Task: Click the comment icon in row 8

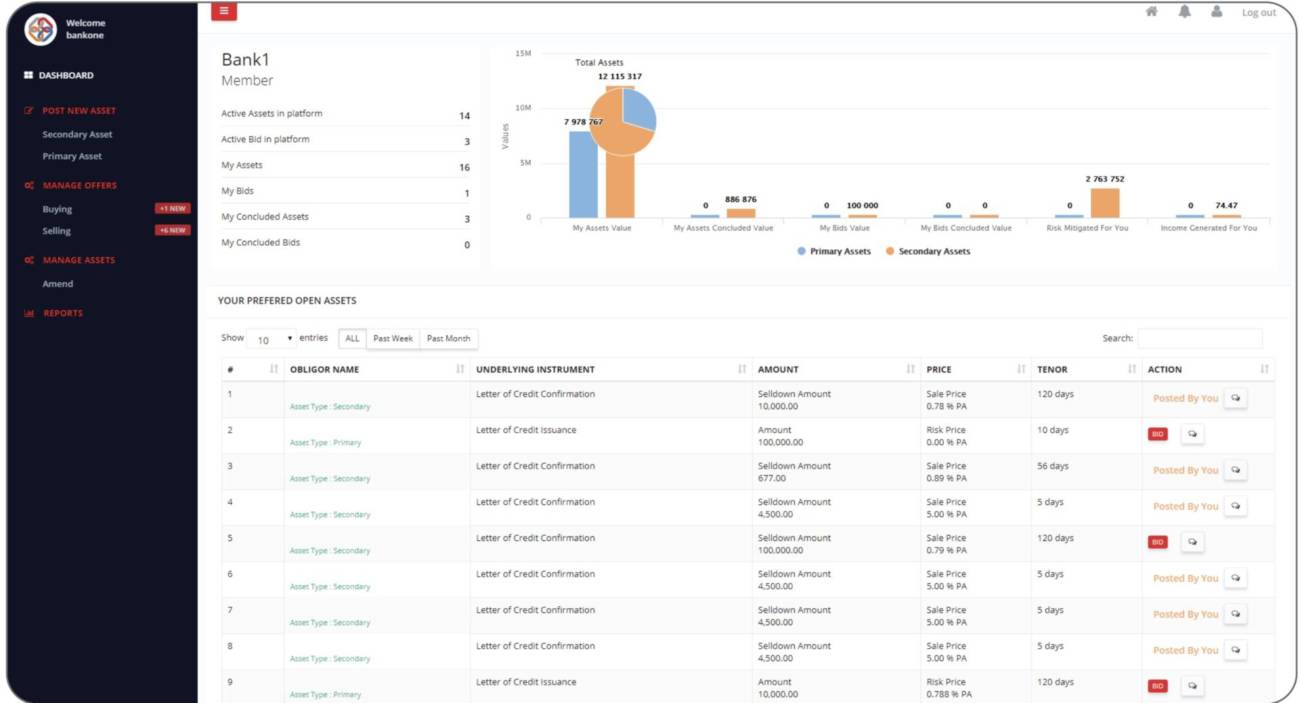Action: click(x=1235, y=650)
